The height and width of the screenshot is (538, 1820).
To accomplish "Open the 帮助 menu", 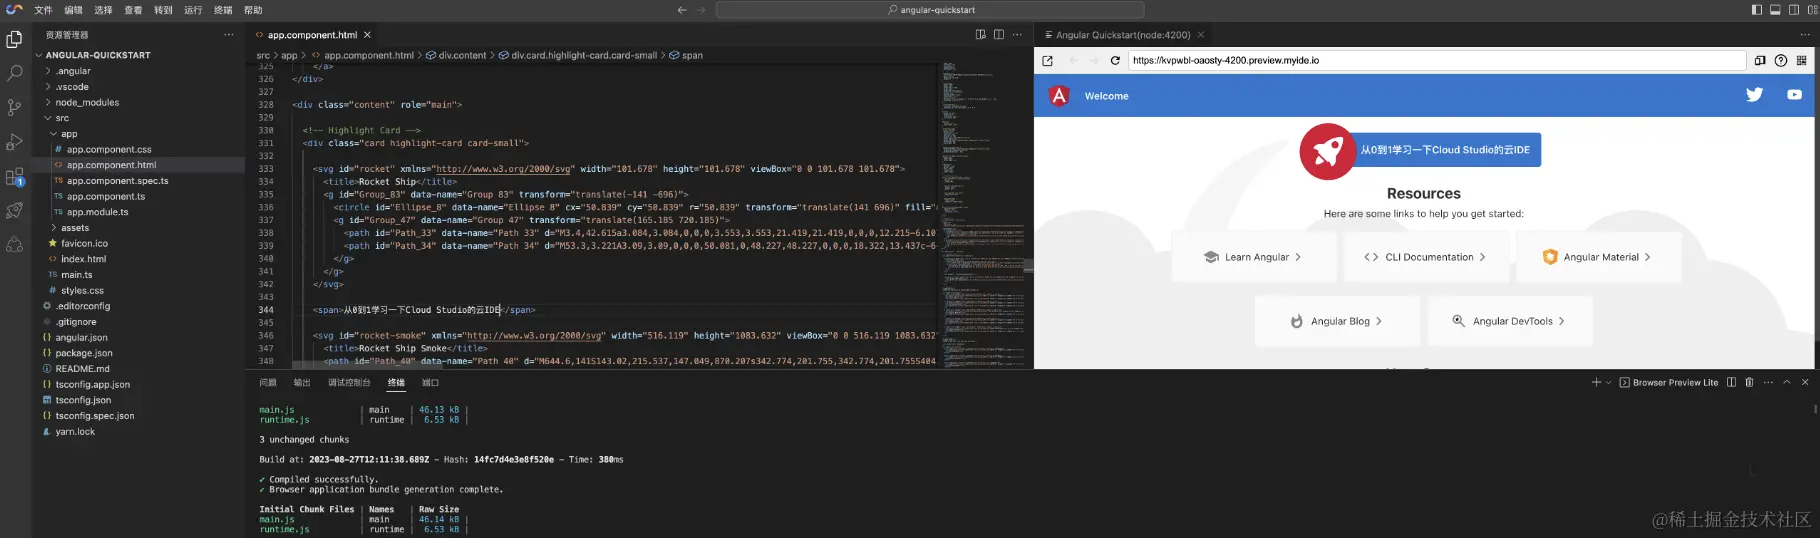I will pos(253,10).
